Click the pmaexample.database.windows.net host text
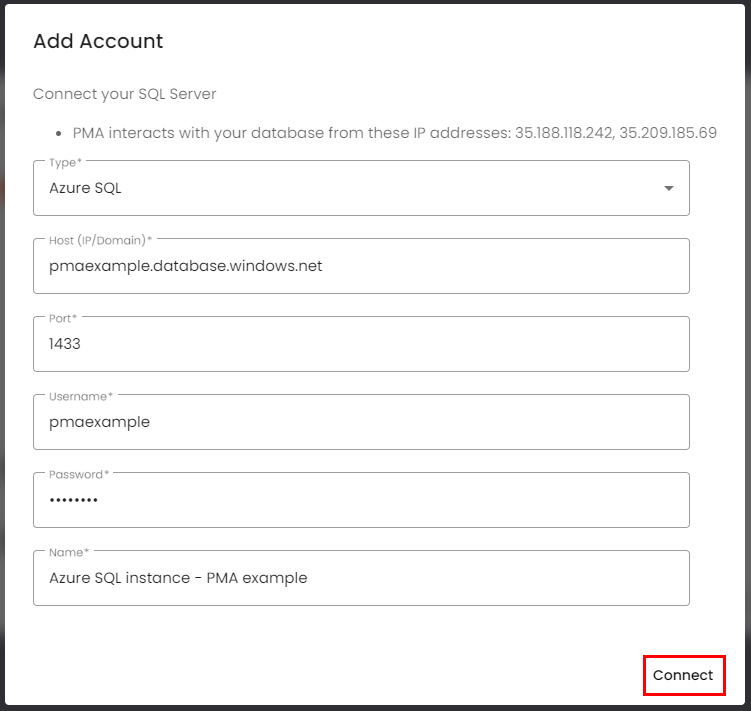The height and width of the screenshot is (711, 751). pyautogui.click(x=186, y=266)
